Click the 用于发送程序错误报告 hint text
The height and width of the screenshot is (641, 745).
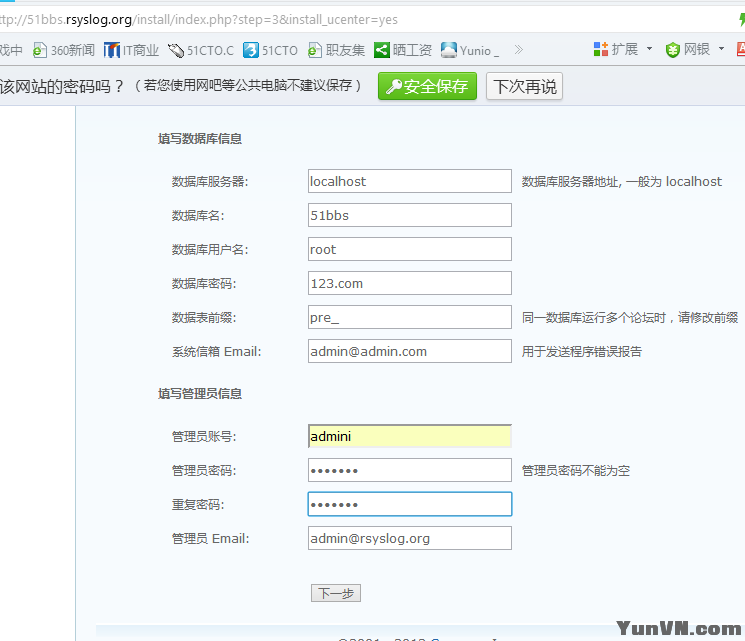click(x=582, y=352)
